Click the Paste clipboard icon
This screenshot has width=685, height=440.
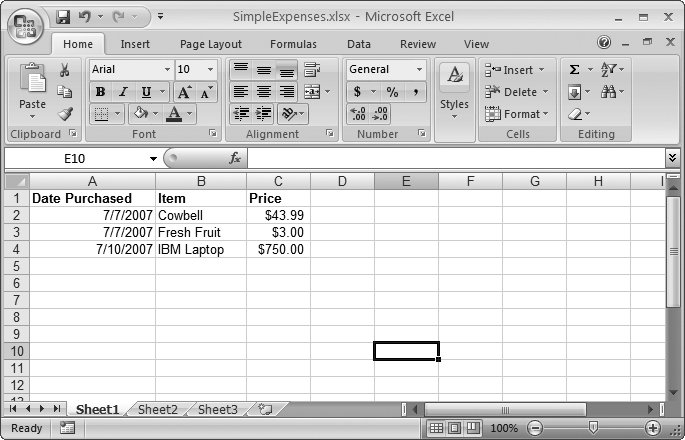(32, 79)
